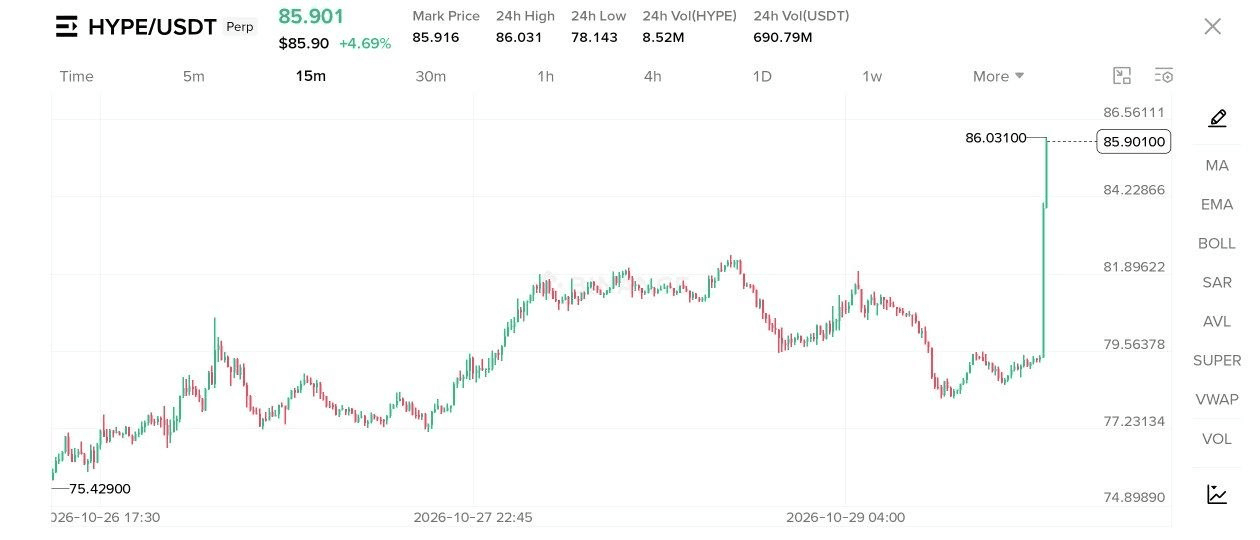Switch to the 5m timeframe
1260x540 pixels.
194,77
